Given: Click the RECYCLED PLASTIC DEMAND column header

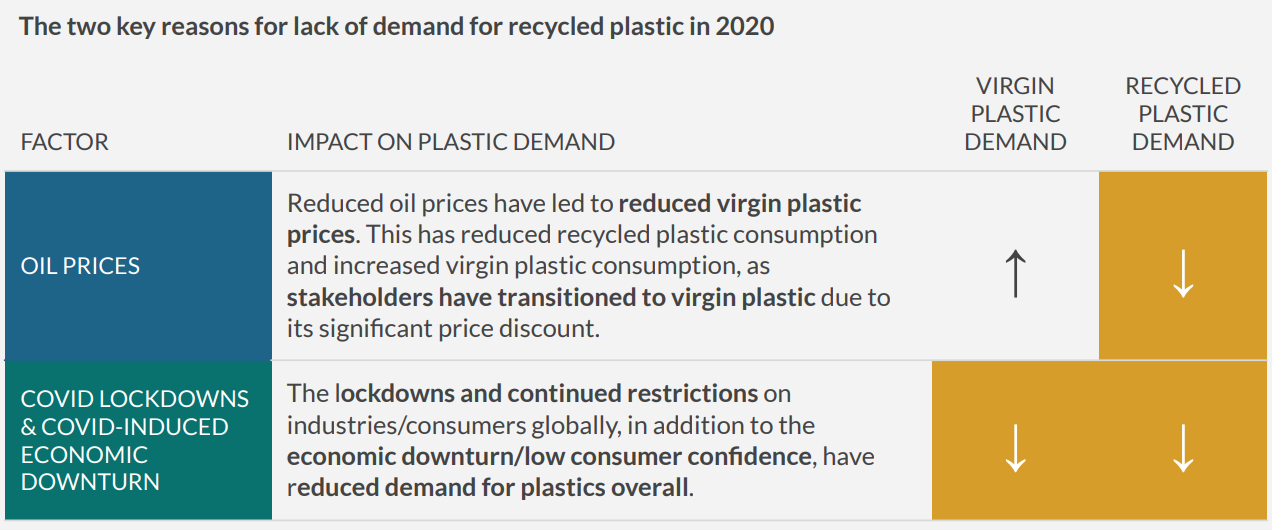Looking at the screenshot, I should [x=1183, y=114].
